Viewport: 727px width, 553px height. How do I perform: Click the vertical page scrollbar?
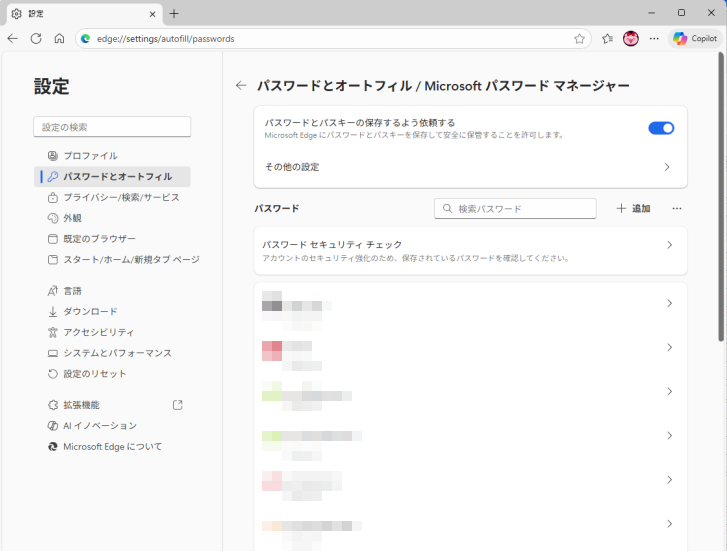click(x=721, y=197)
